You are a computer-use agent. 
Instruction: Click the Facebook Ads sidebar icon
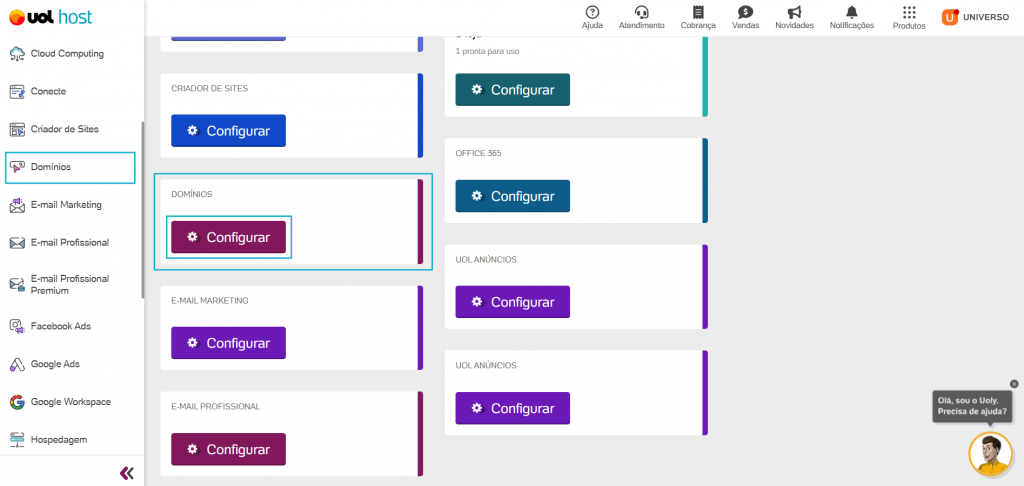17,326
